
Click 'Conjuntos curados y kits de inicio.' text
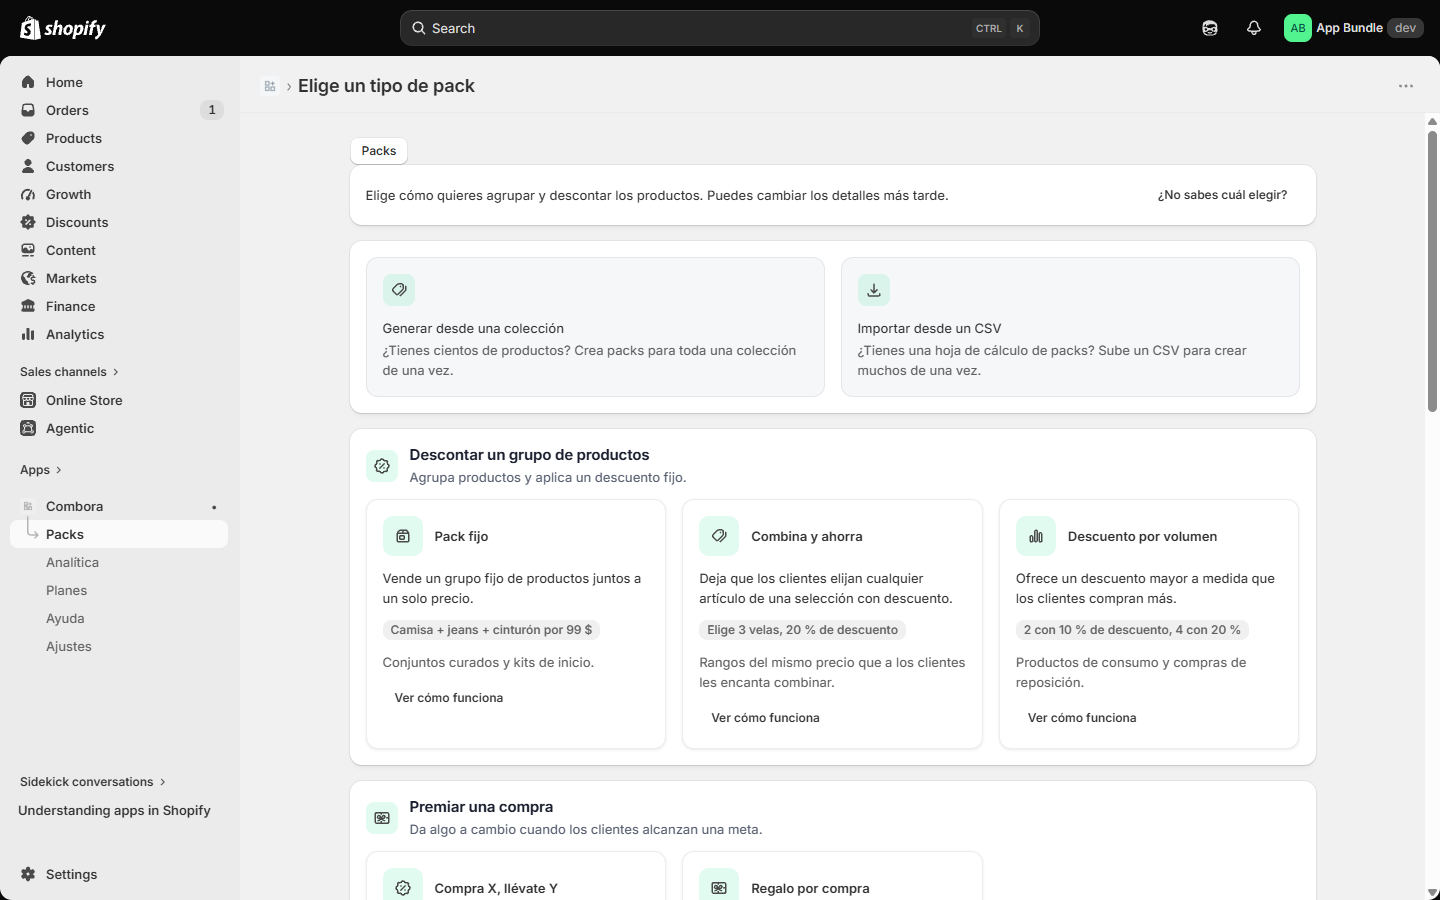(x=488, y=662)
